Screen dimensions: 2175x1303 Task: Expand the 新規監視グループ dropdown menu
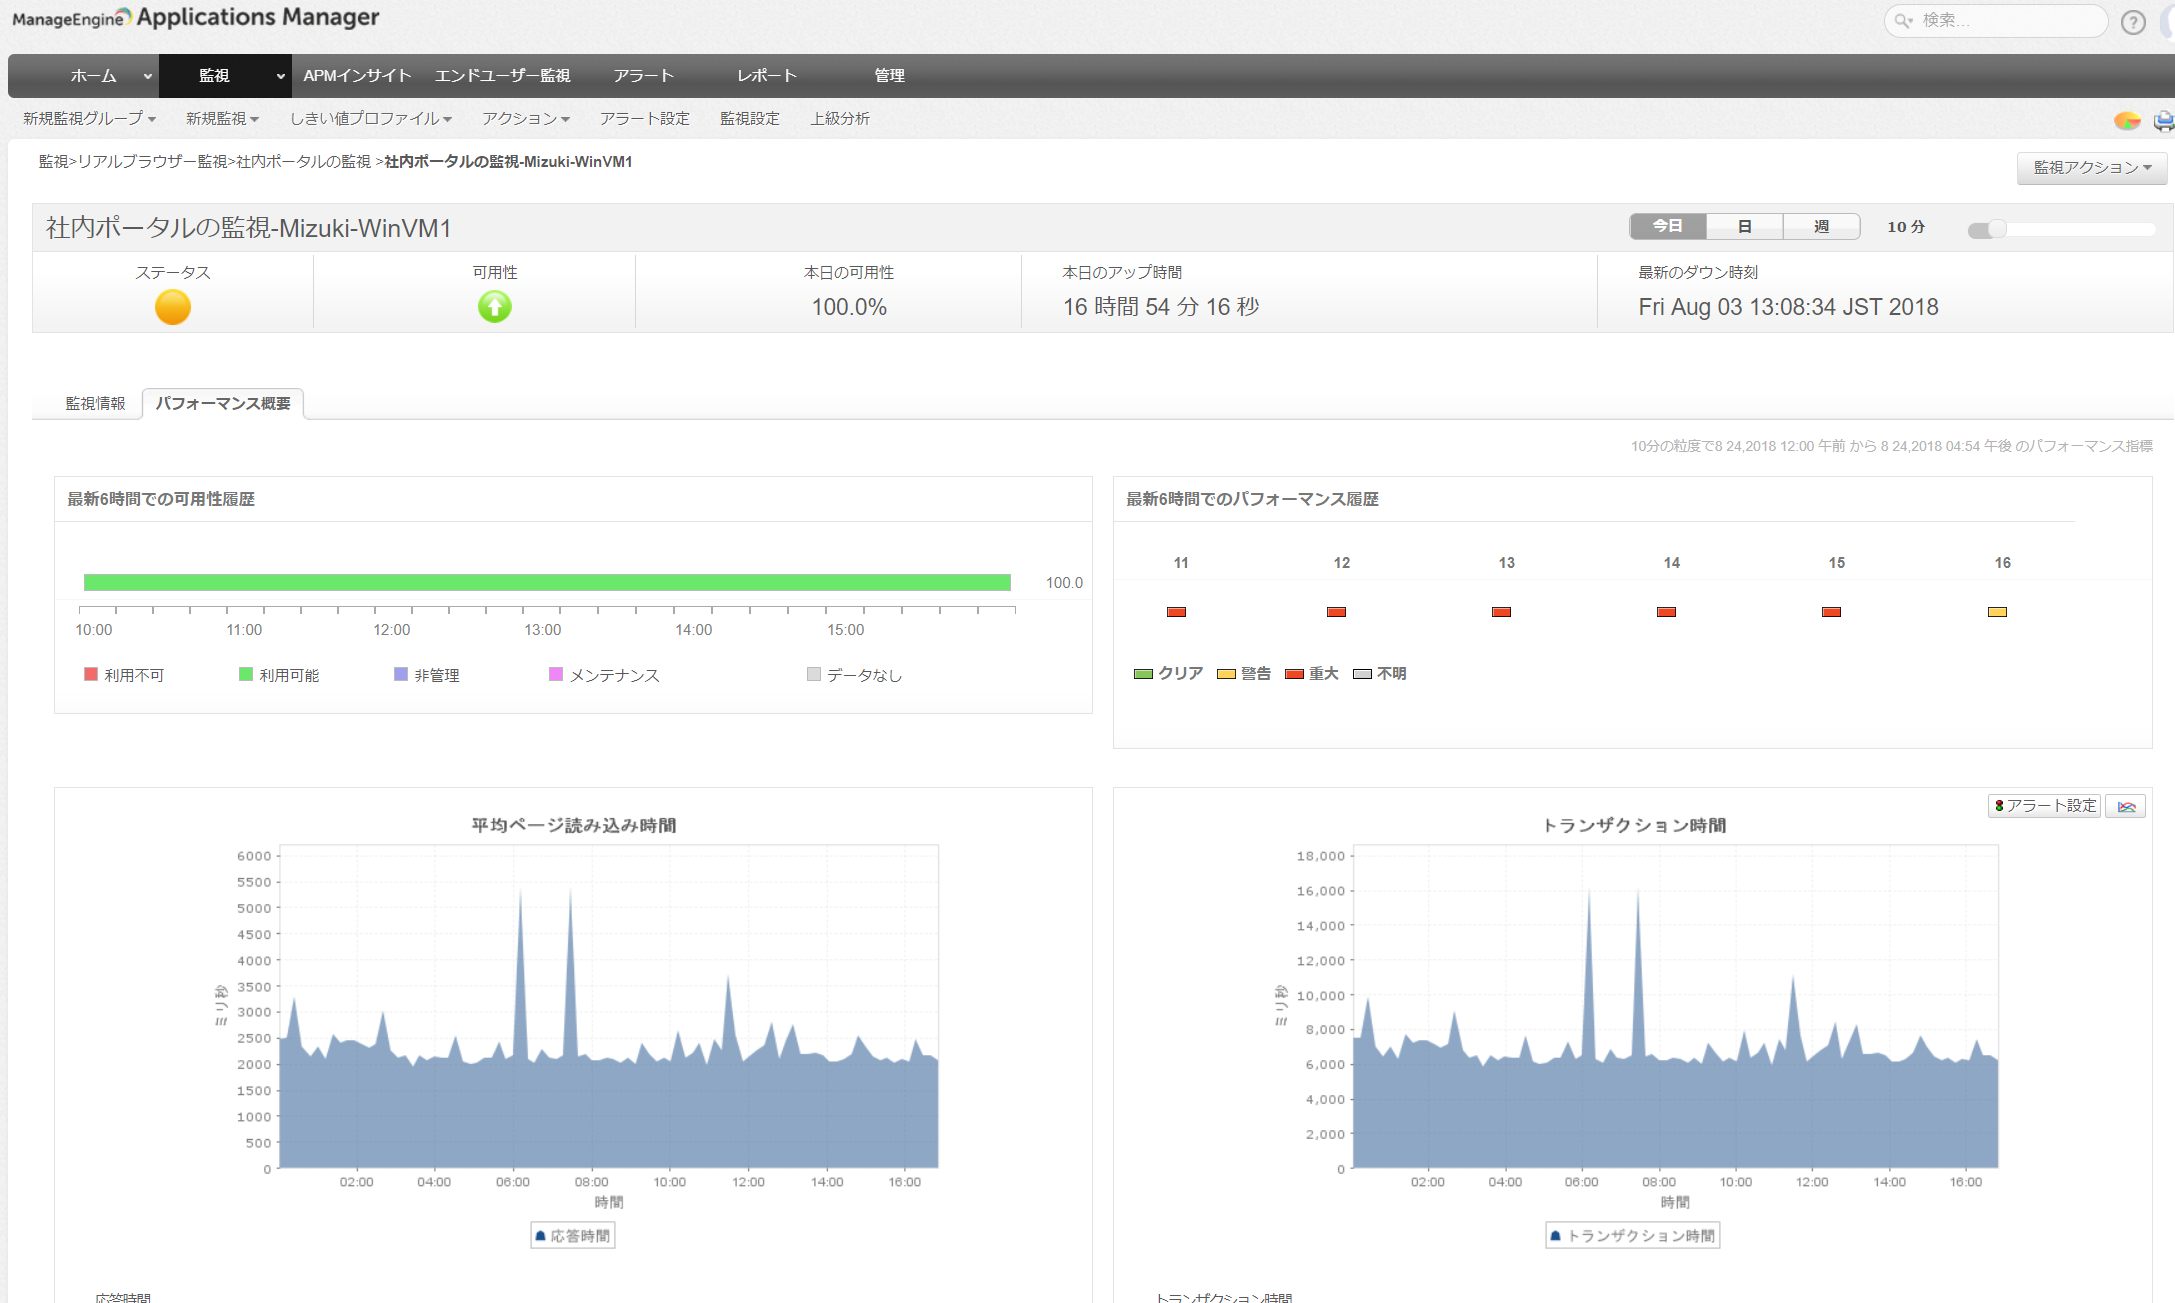(x=89, y=119)
